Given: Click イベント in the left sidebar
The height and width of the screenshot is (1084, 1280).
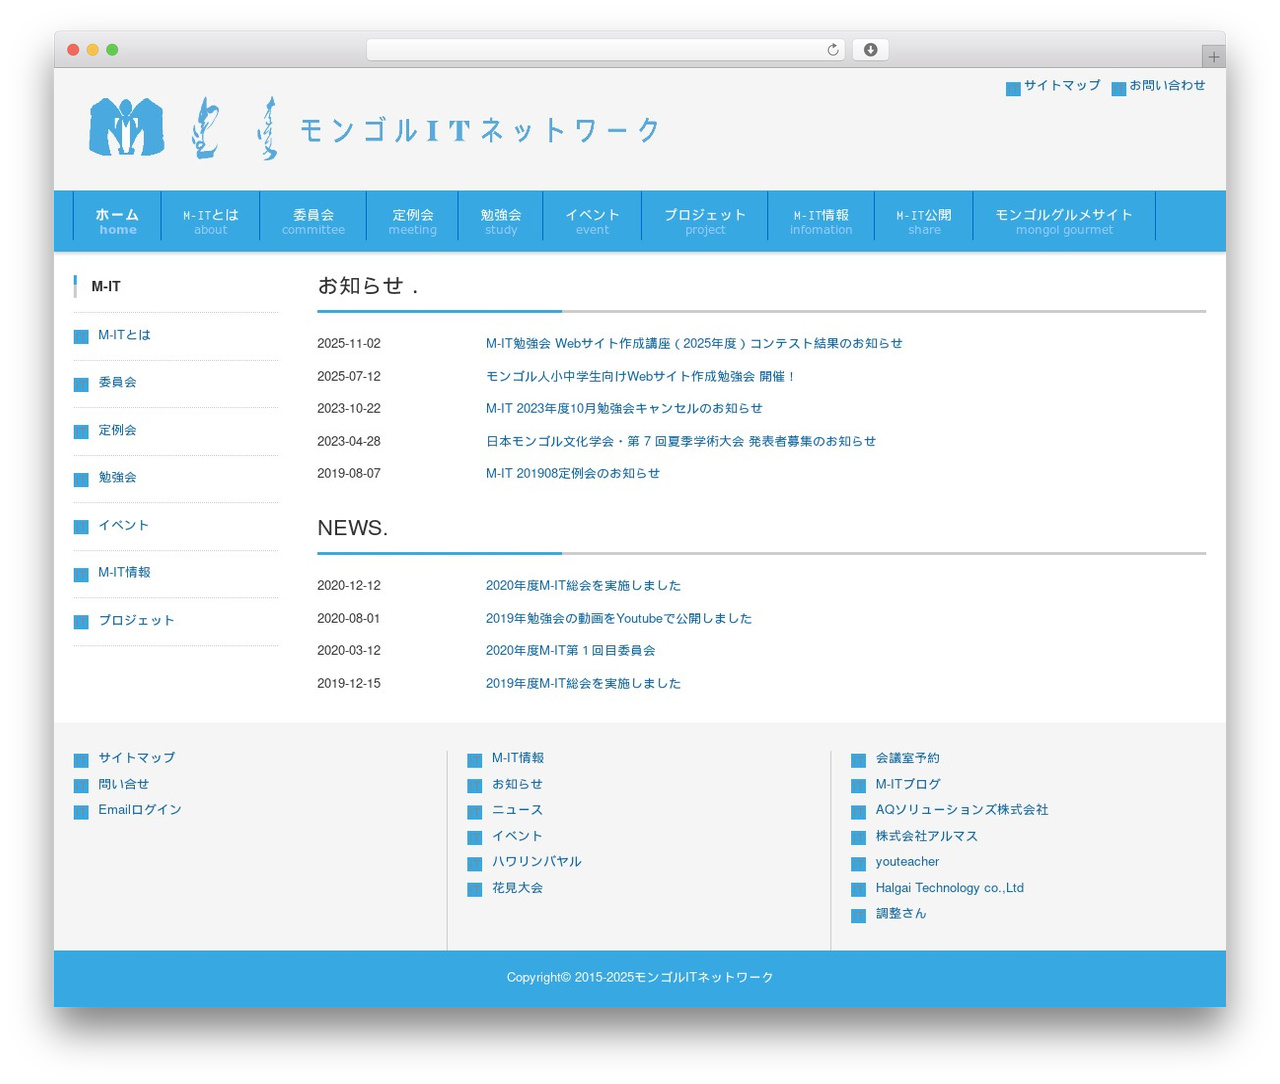Looking at the screenshot, I should click(x=123, y=525).
